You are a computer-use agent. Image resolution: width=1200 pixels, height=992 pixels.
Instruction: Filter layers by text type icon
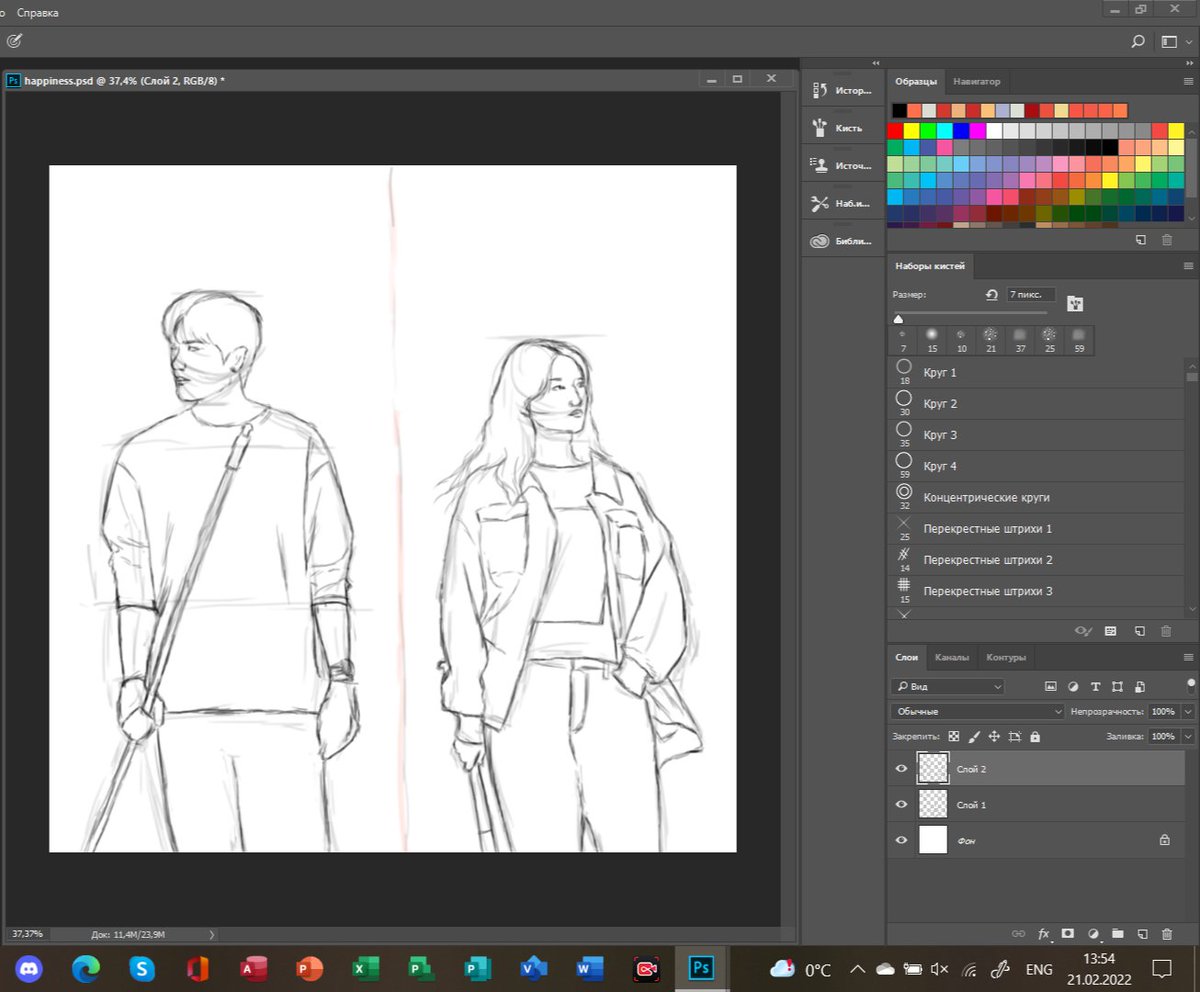point(1095,687)
